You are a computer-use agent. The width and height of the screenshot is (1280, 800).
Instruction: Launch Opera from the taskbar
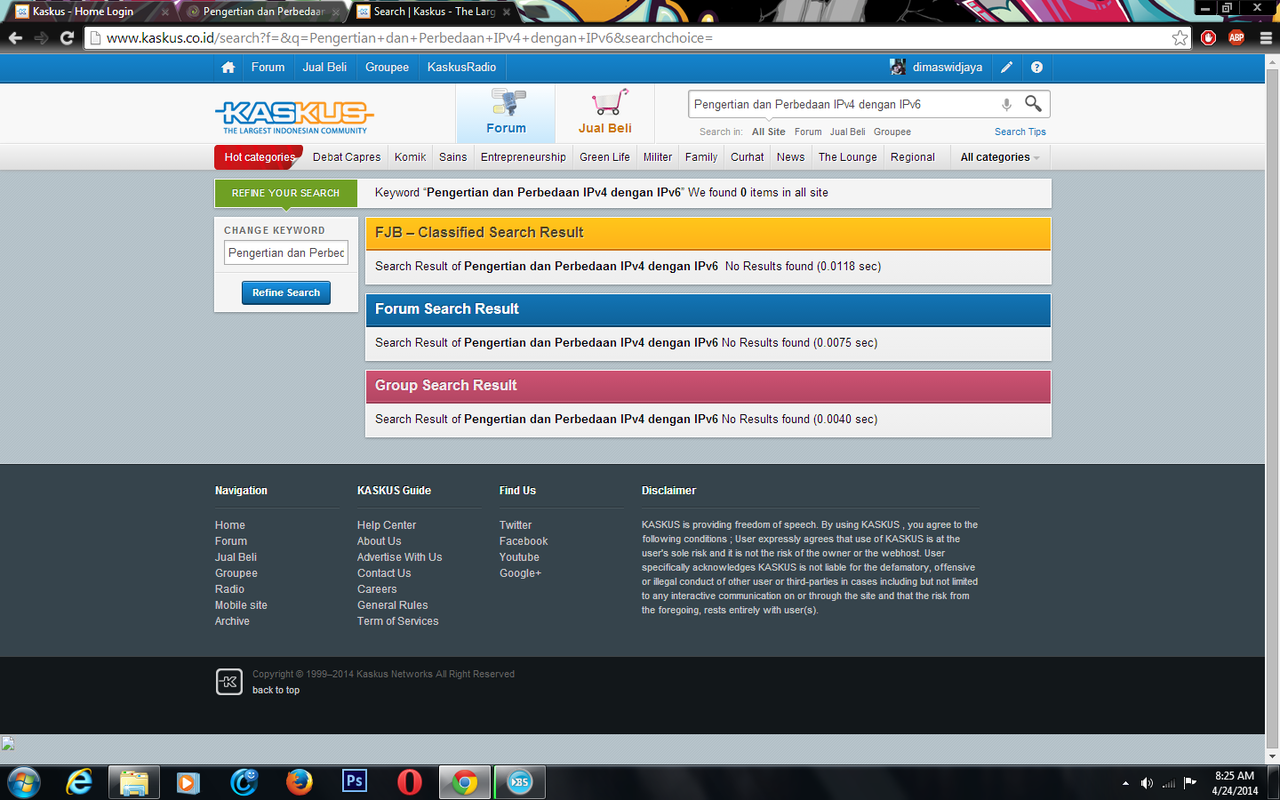click(409, 782)
